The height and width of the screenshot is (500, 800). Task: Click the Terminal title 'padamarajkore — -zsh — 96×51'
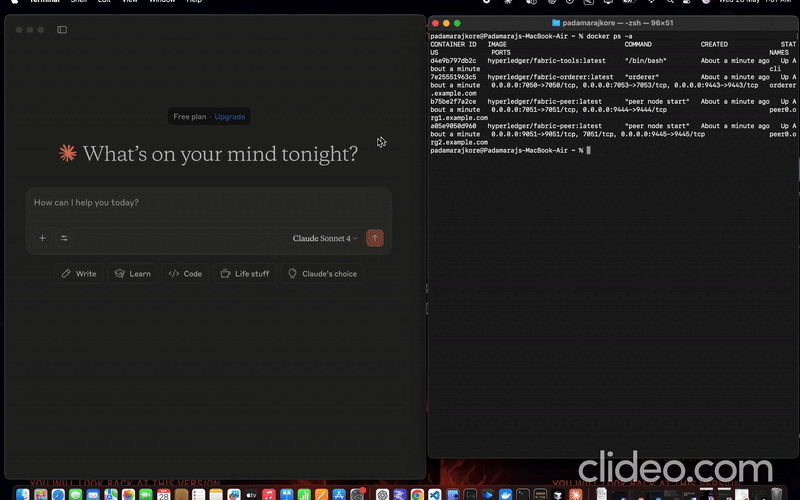click(x=618, y=23)
